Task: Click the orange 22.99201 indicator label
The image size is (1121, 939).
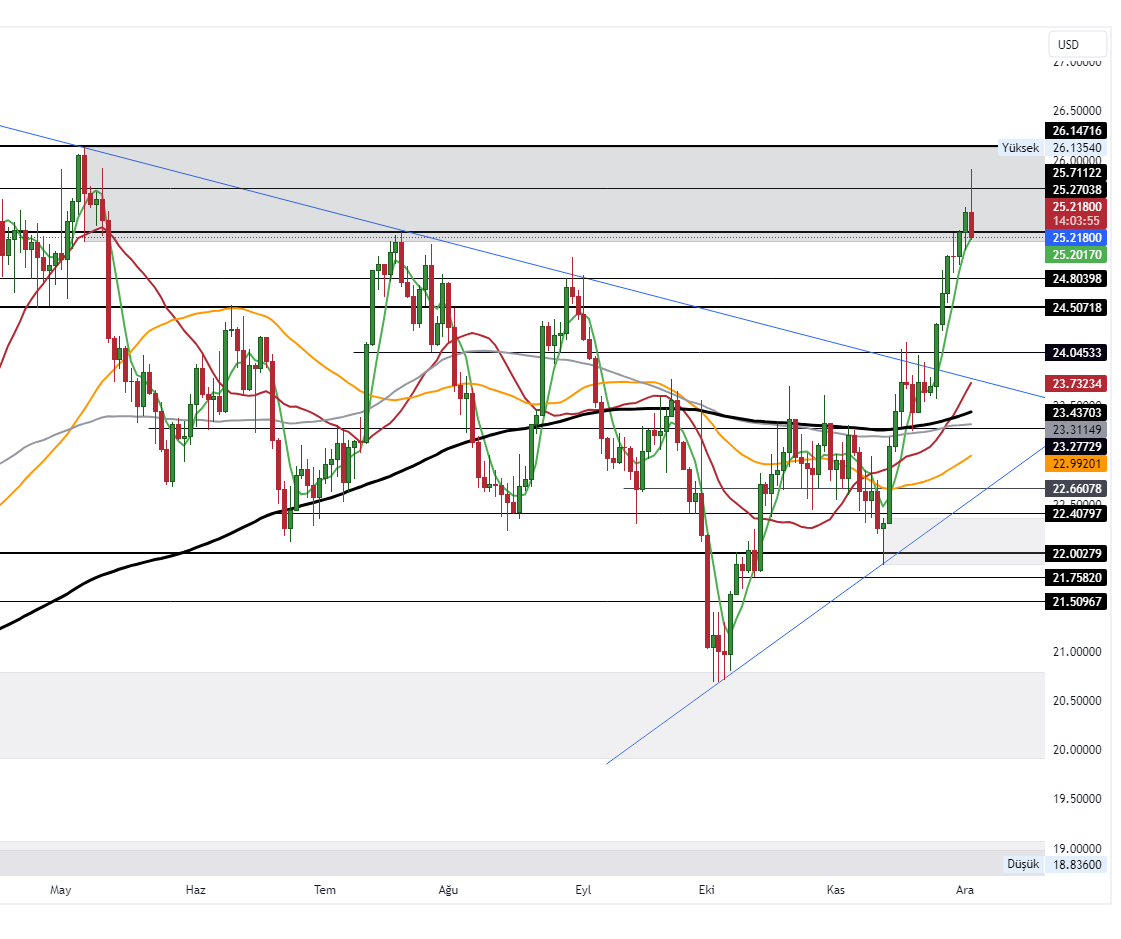Action: 1076,464
